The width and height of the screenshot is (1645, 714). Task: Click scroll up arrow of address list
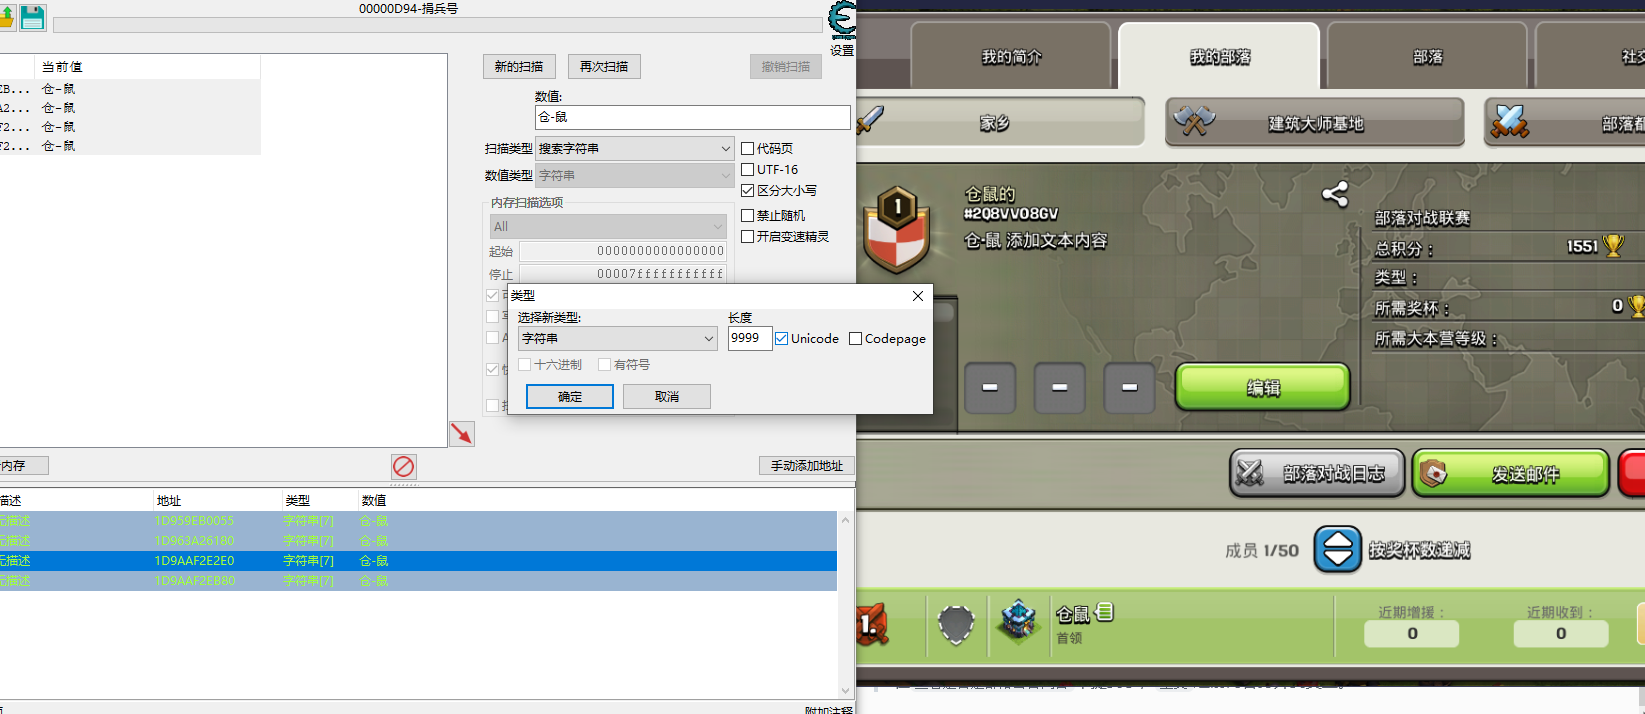click(846, 520)
